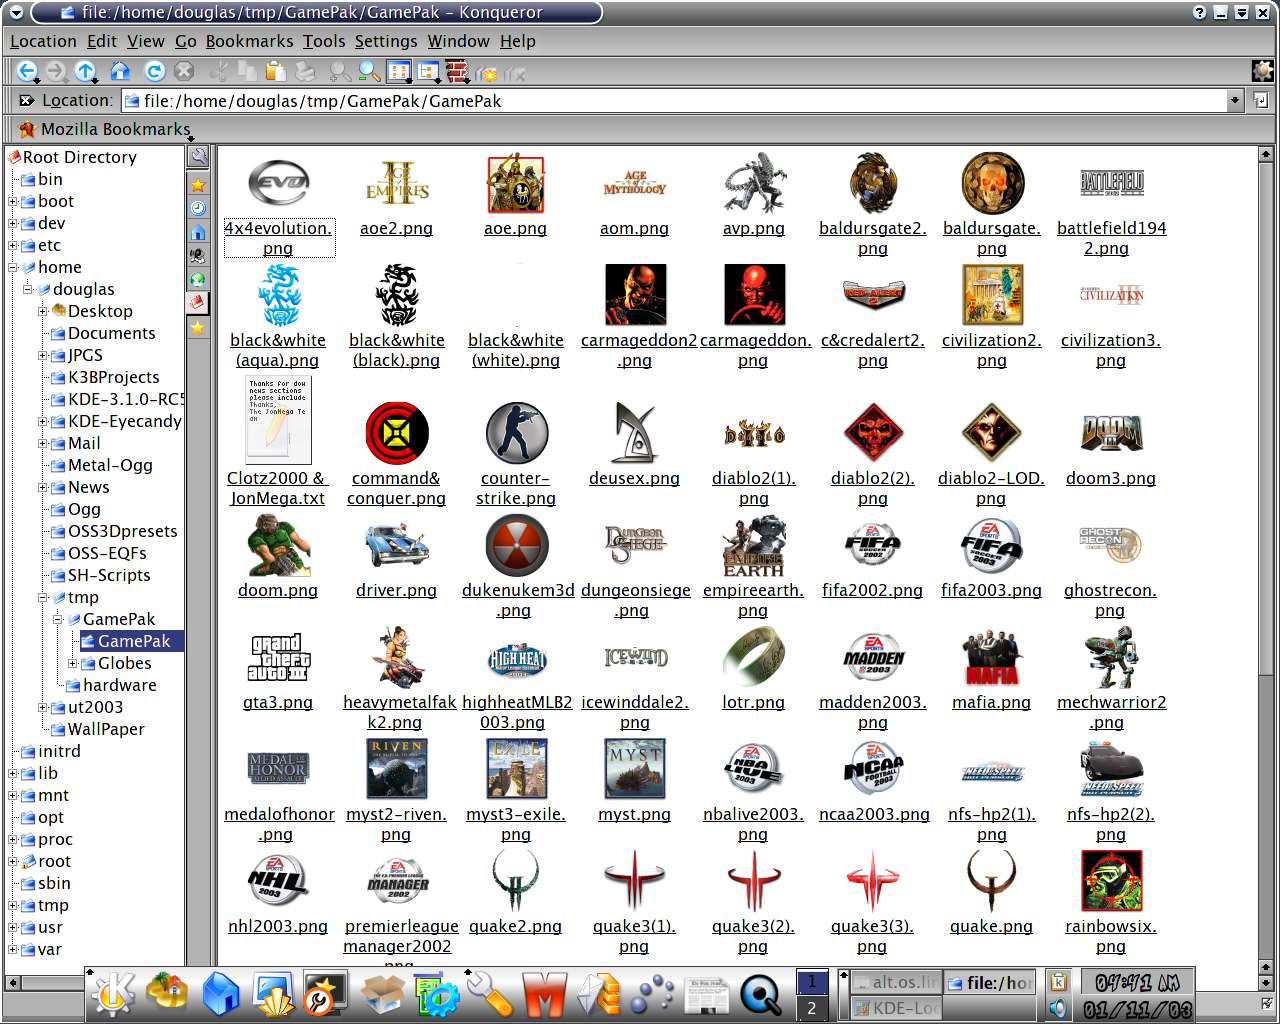Open the Location history dropdown arrow
This screenshot has width=1280, height=1024.
(x=1234, y=100)
